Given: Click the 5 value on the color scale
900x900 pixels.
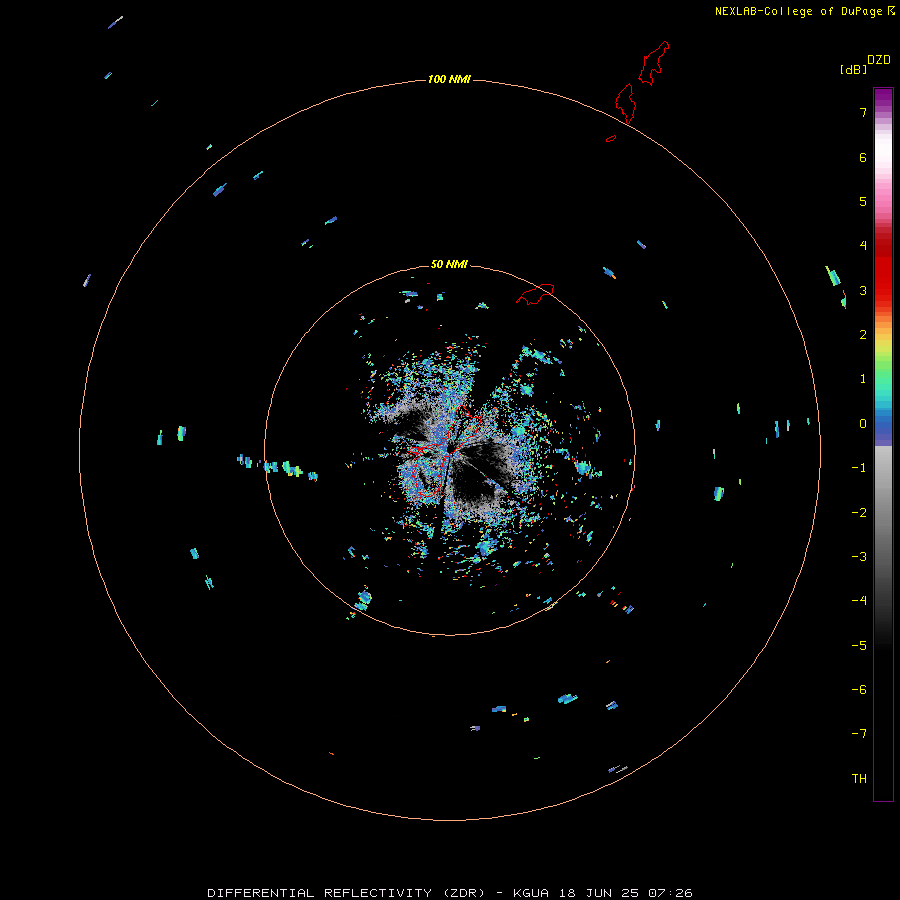Looking at the screenshot, I should pos(863,201).
